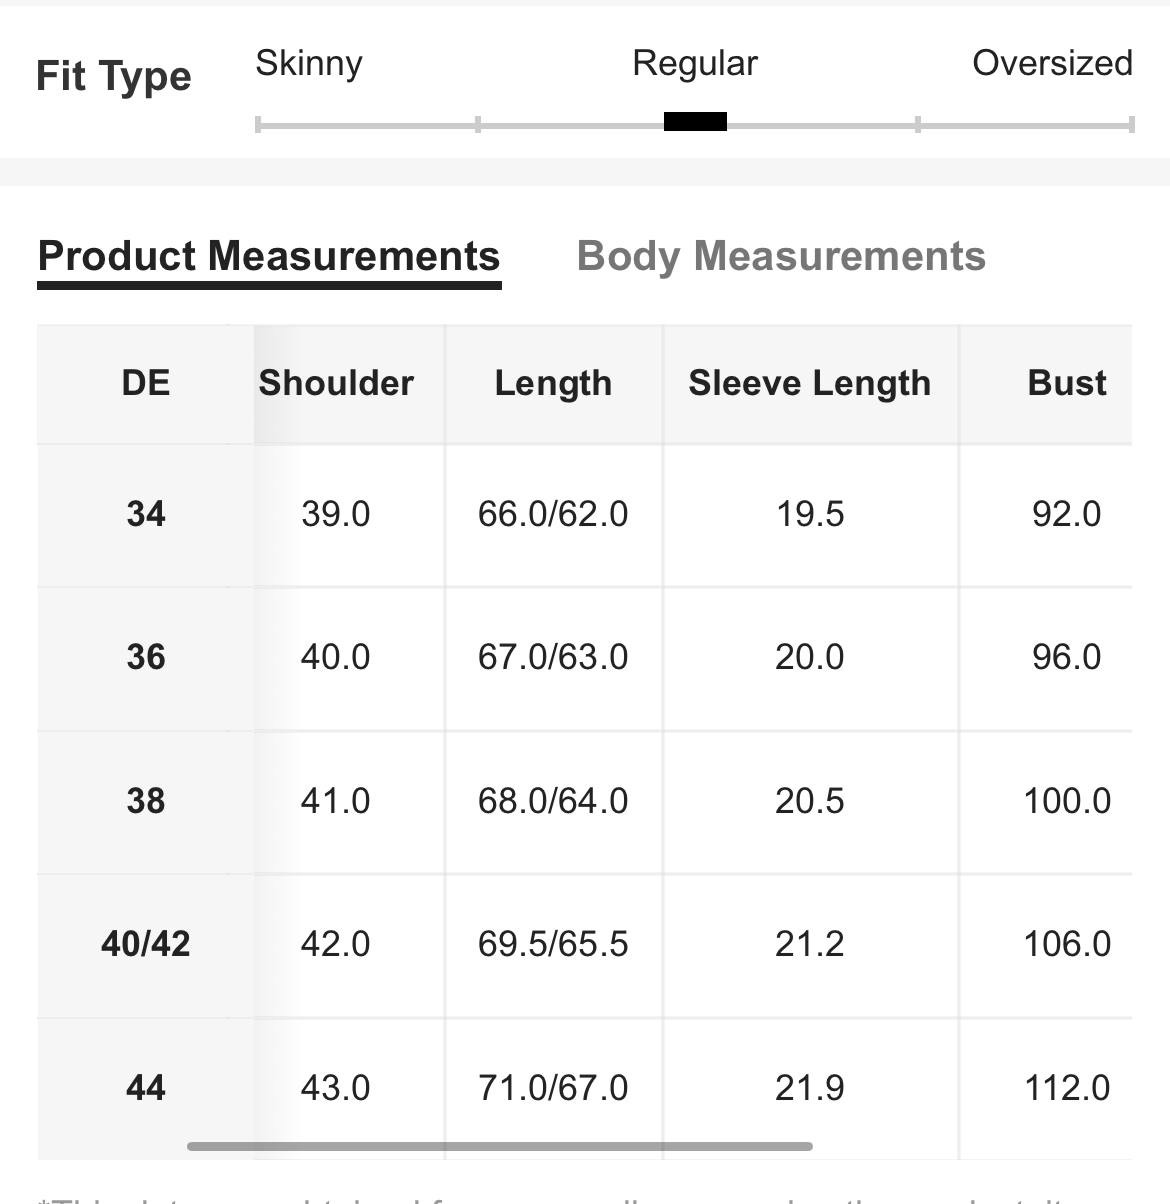Screen dimensions: 1170x1204
Task: Select the size 40/42 row label
Action: (x=146, y=943)
